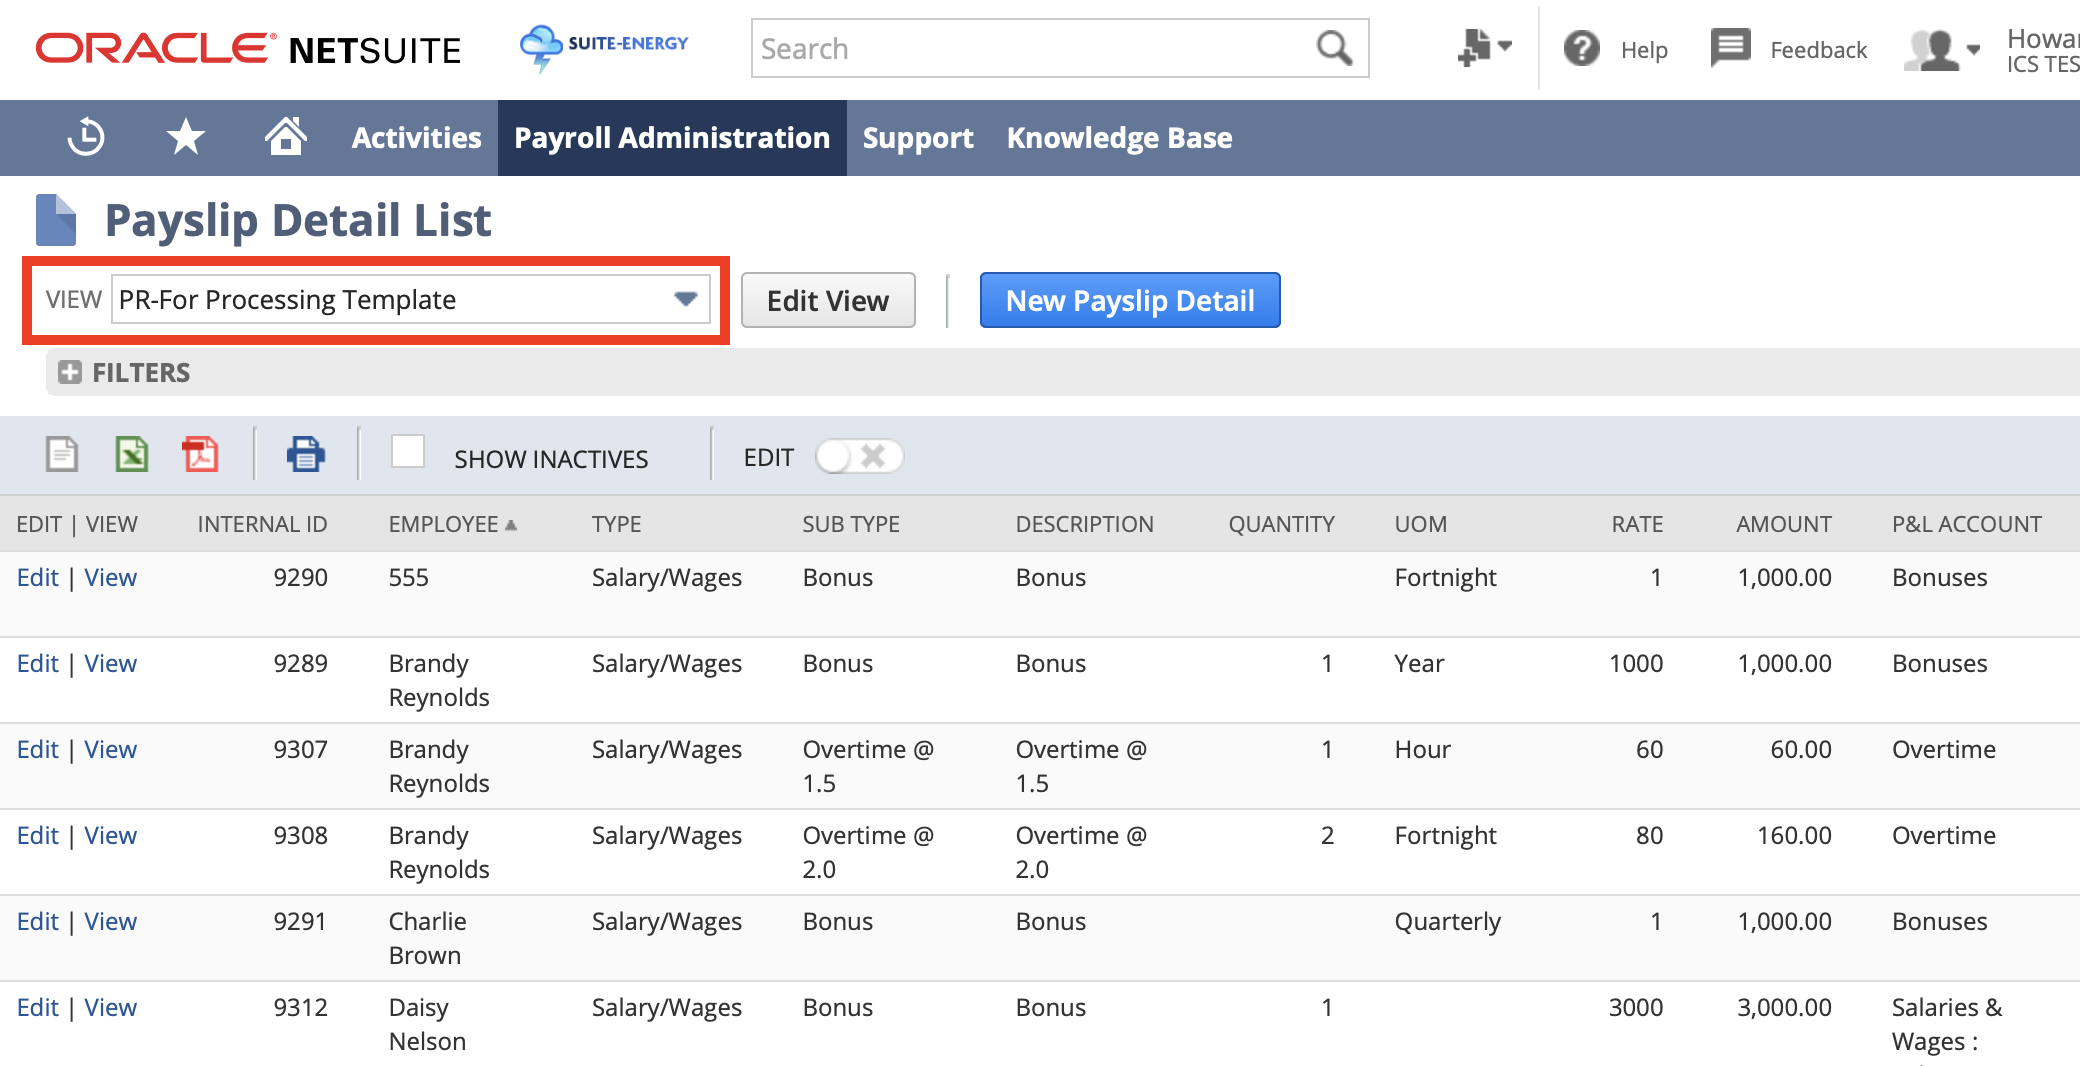Send Feedback using the speech bubble icon
The height and width of the screenshot is (1066, 2080).
1729,48
